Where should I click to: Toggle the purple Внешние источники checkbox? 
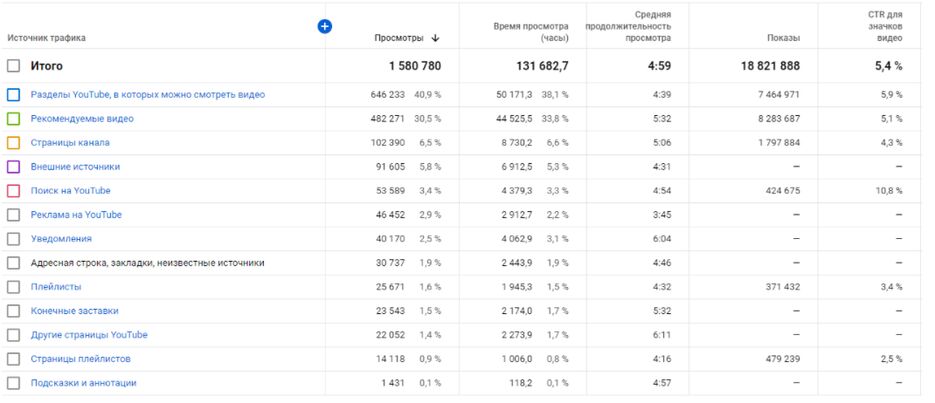pyautogui.click(x=13, y=167)
